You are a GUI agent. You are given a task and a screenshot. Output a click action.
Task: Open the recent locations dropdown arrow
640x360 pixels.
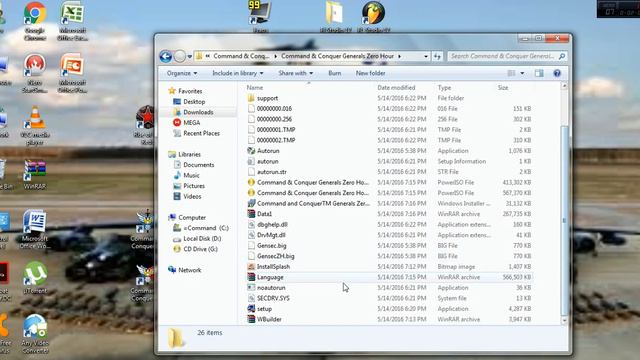point(190,56)
